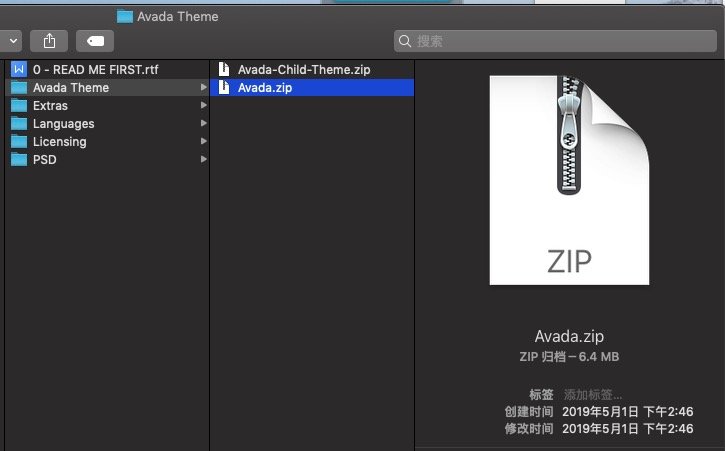Click the Avada Theme folder icon in list

(x=19, y=88)
